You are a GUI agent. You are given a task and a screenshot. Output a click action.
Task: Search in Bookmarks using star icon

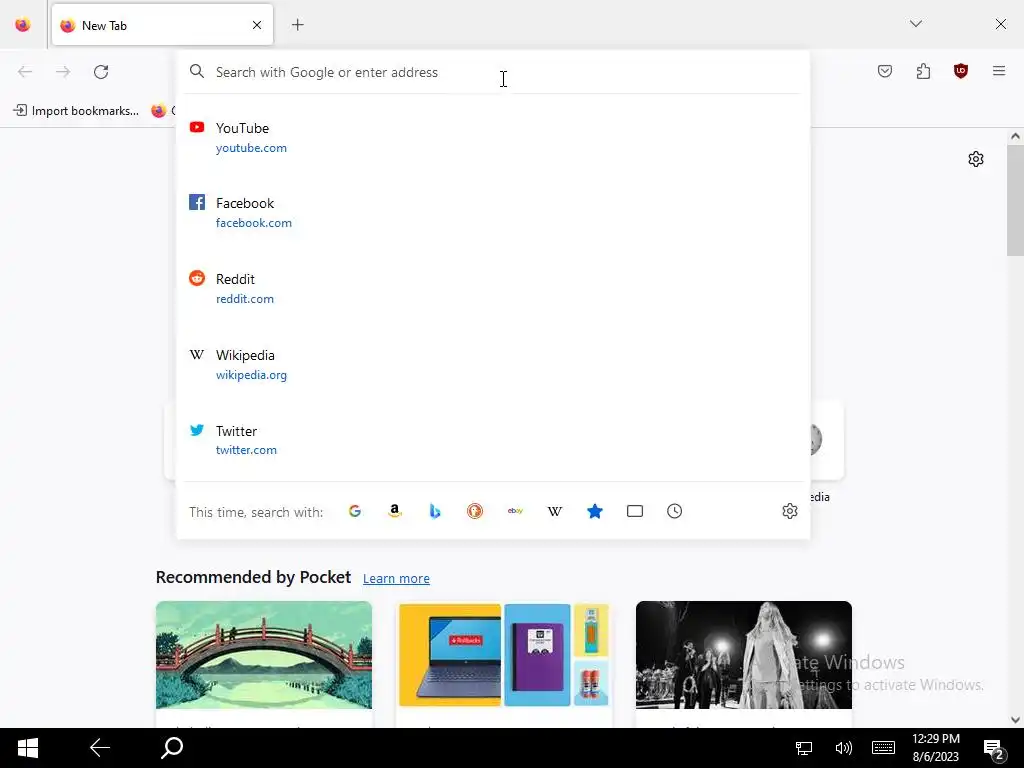[595, 511]
